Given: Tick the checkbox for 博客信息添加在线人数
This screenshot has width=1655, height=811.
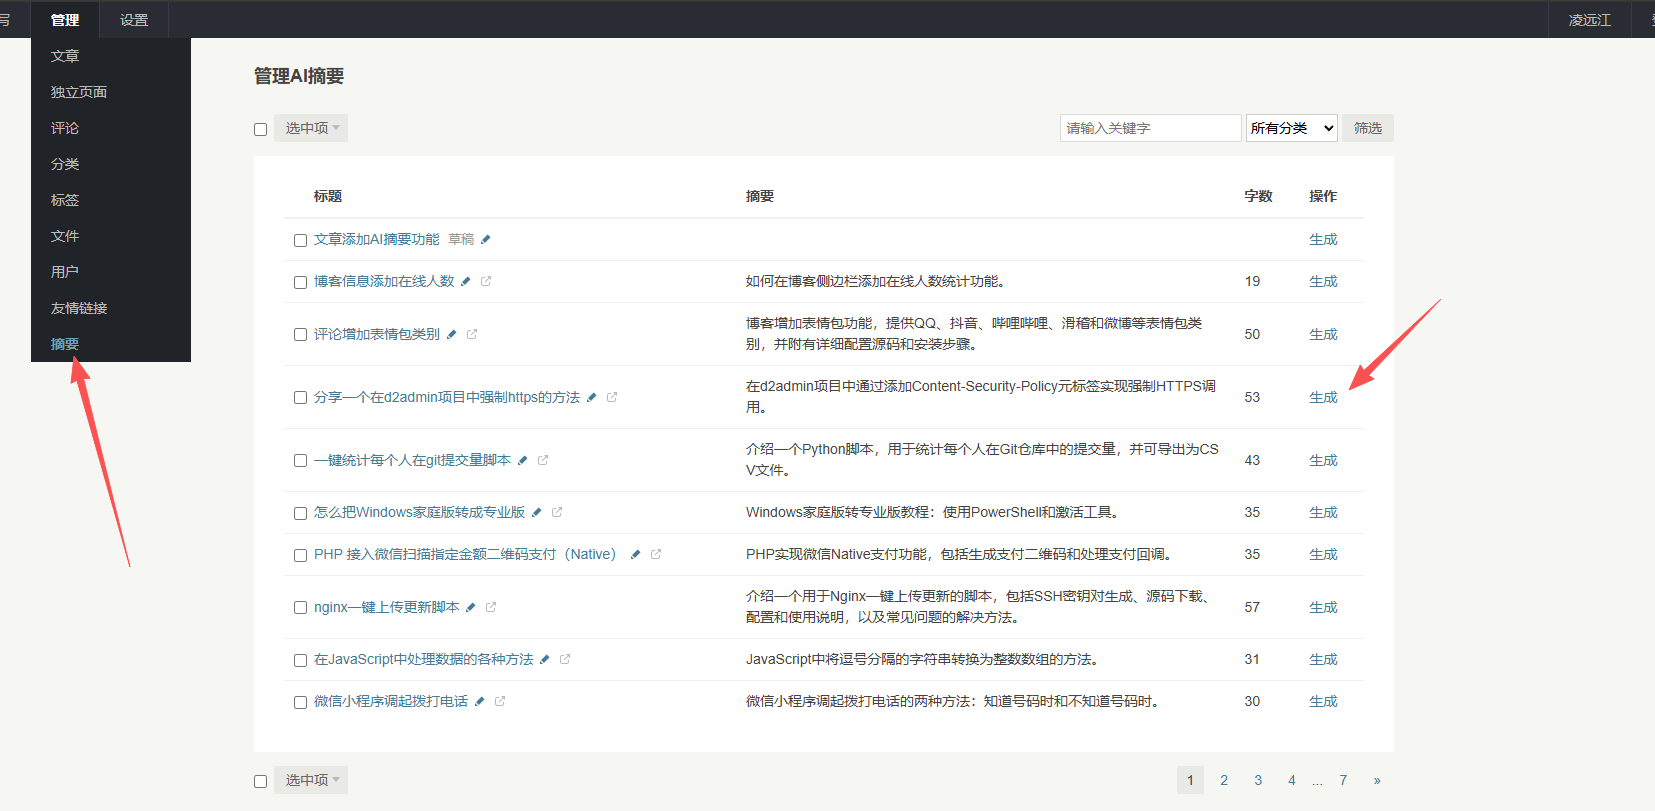Looking at the screenshot, I should (300, 282).
